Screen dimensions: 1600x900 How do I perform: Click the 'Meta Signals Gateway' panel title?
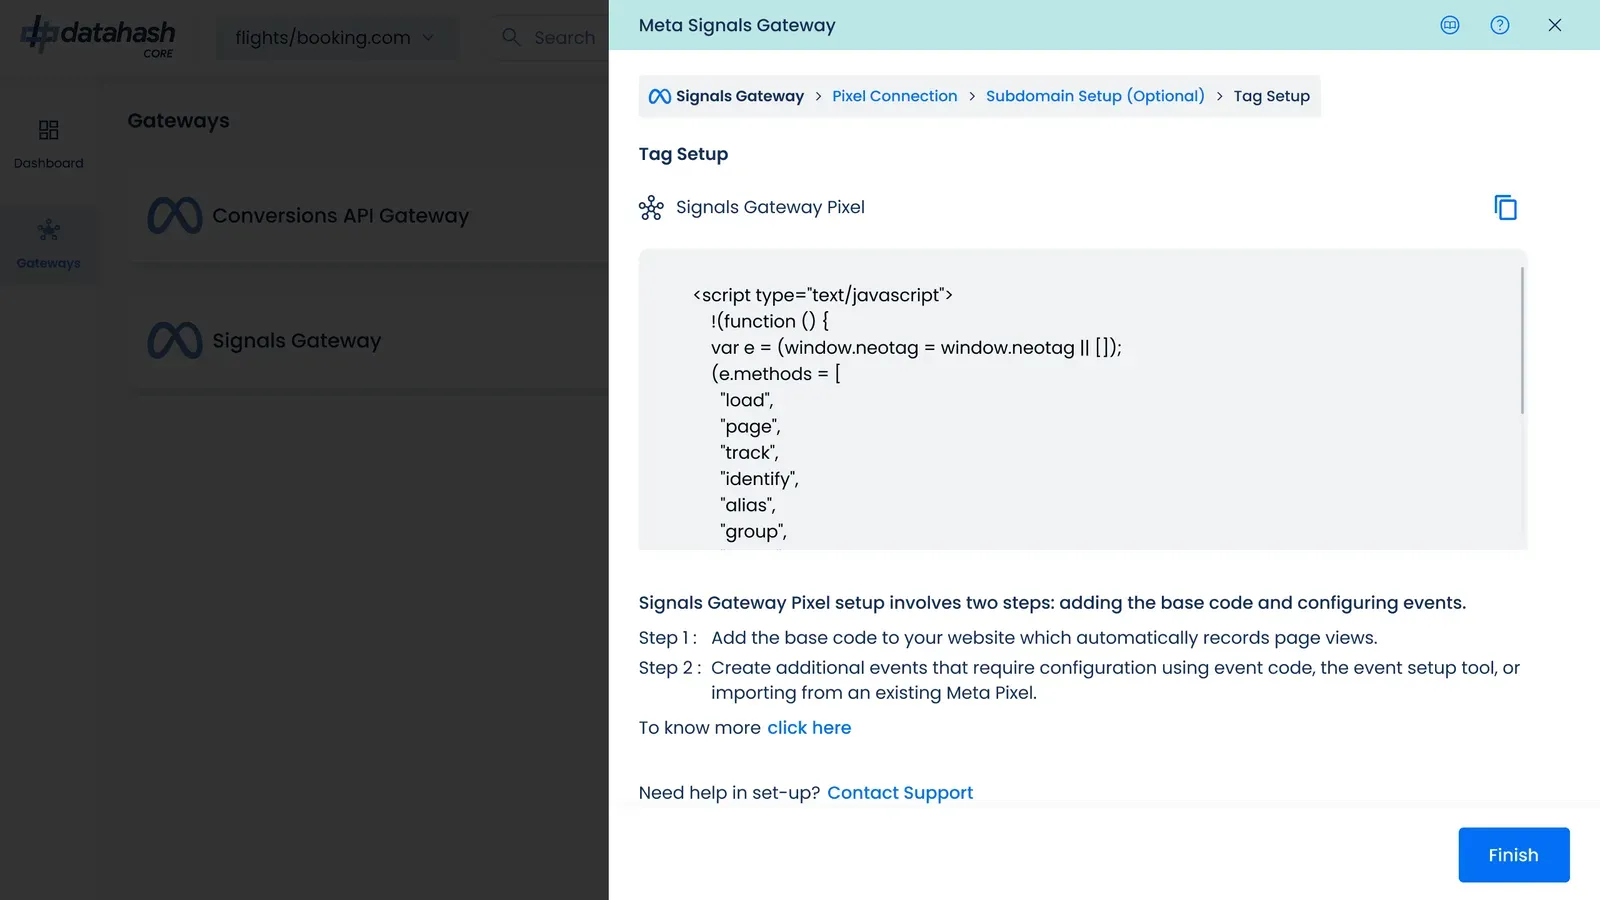pos(737,25)
